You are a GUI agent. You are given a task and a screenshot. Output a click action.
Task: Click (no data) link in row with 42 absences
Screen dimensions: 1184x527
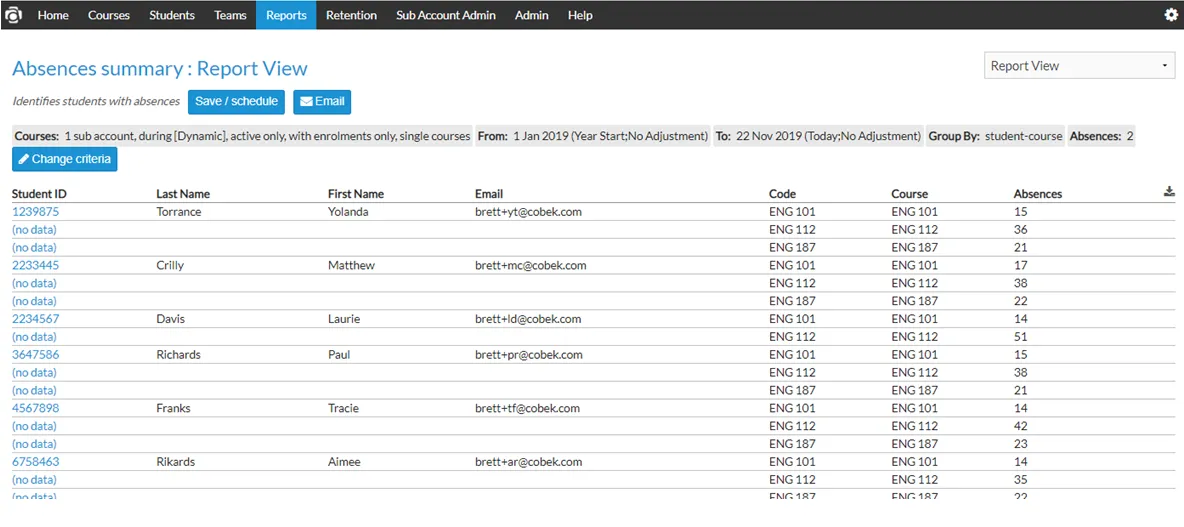coord(35,427)
